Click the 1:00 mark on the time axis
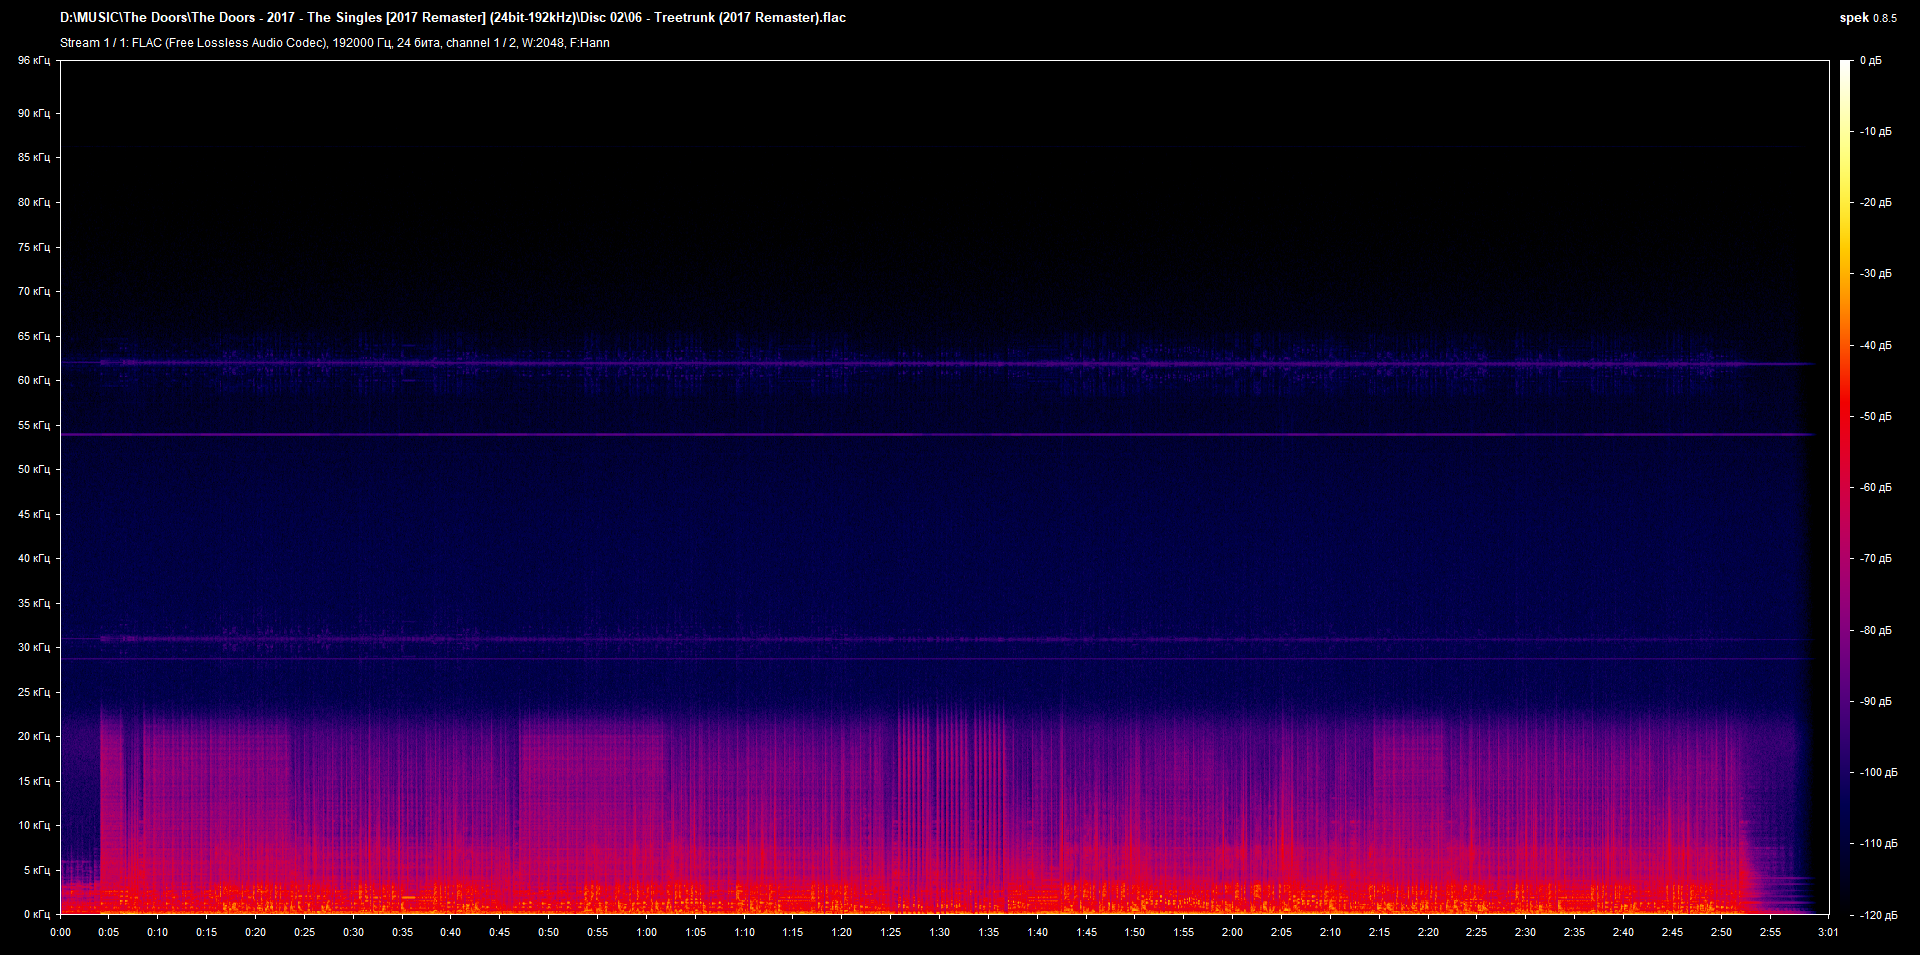Viewport: 1920px width, 955px height. [646, 932]
